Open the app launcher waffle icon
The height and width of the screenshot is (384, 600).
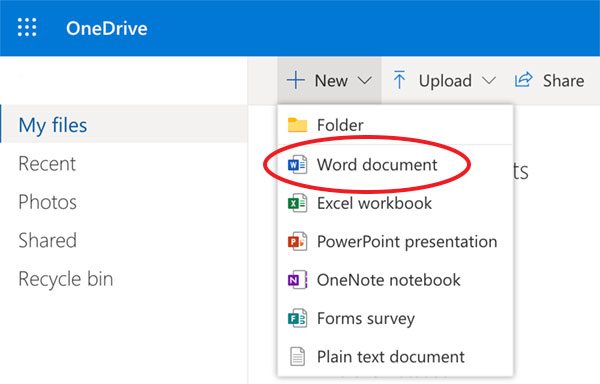click(x=27, y=28)
